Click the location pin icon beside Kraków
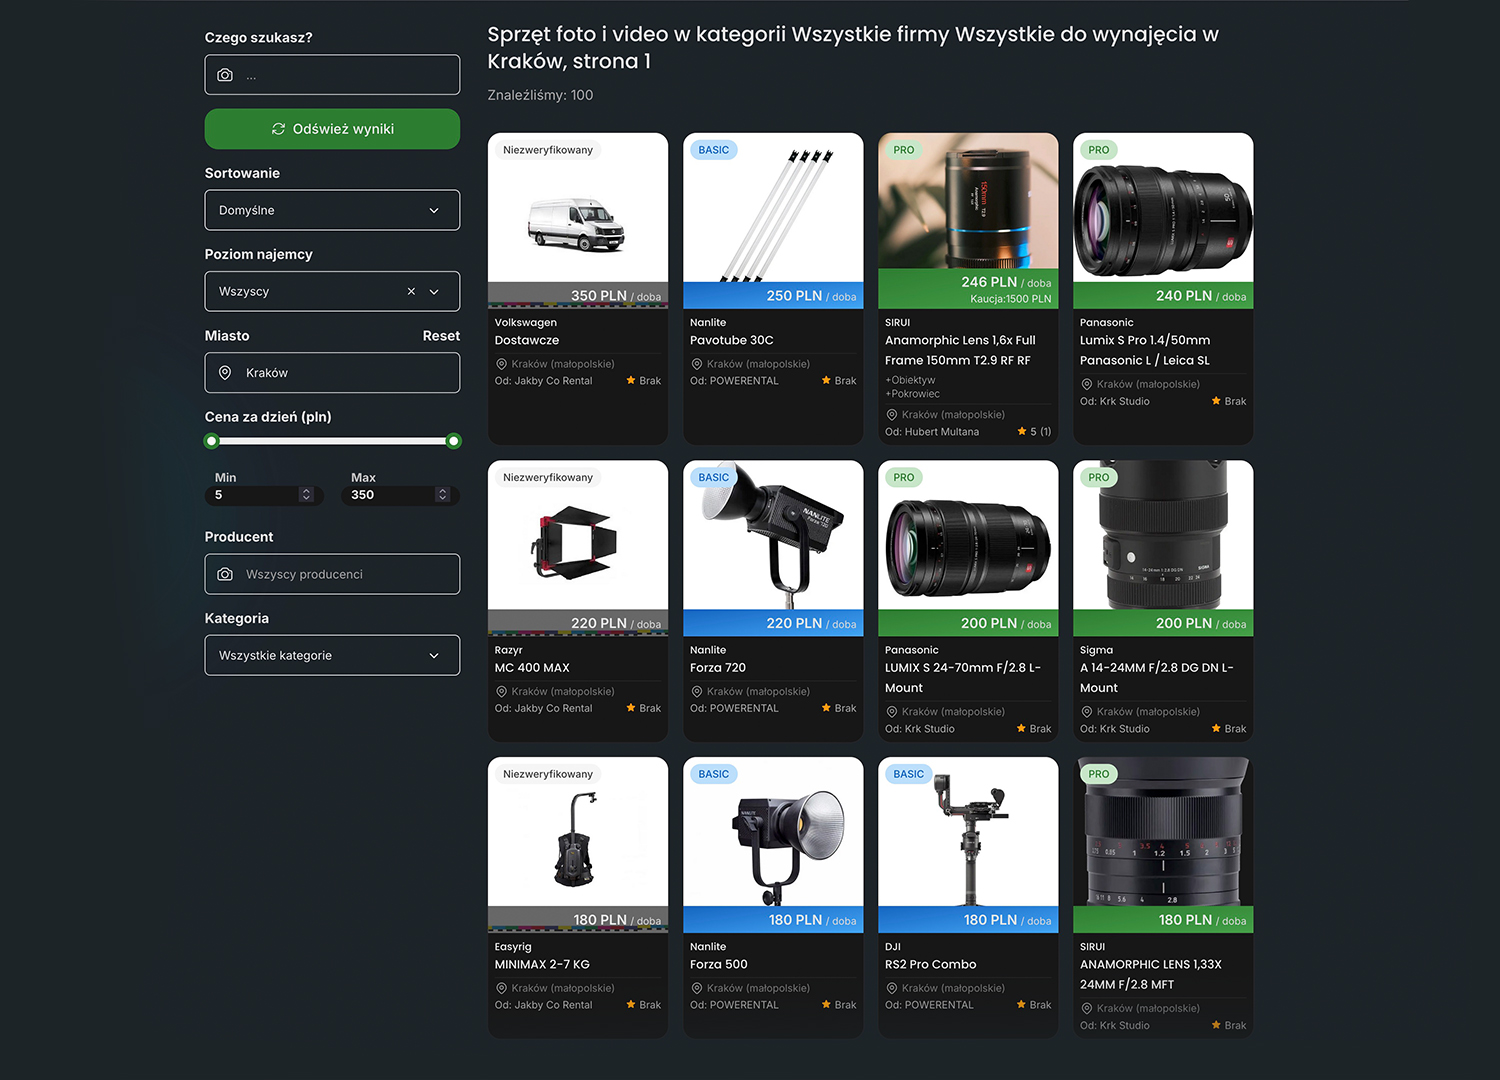This screenshot has height=1080, width=1500. 225,373
